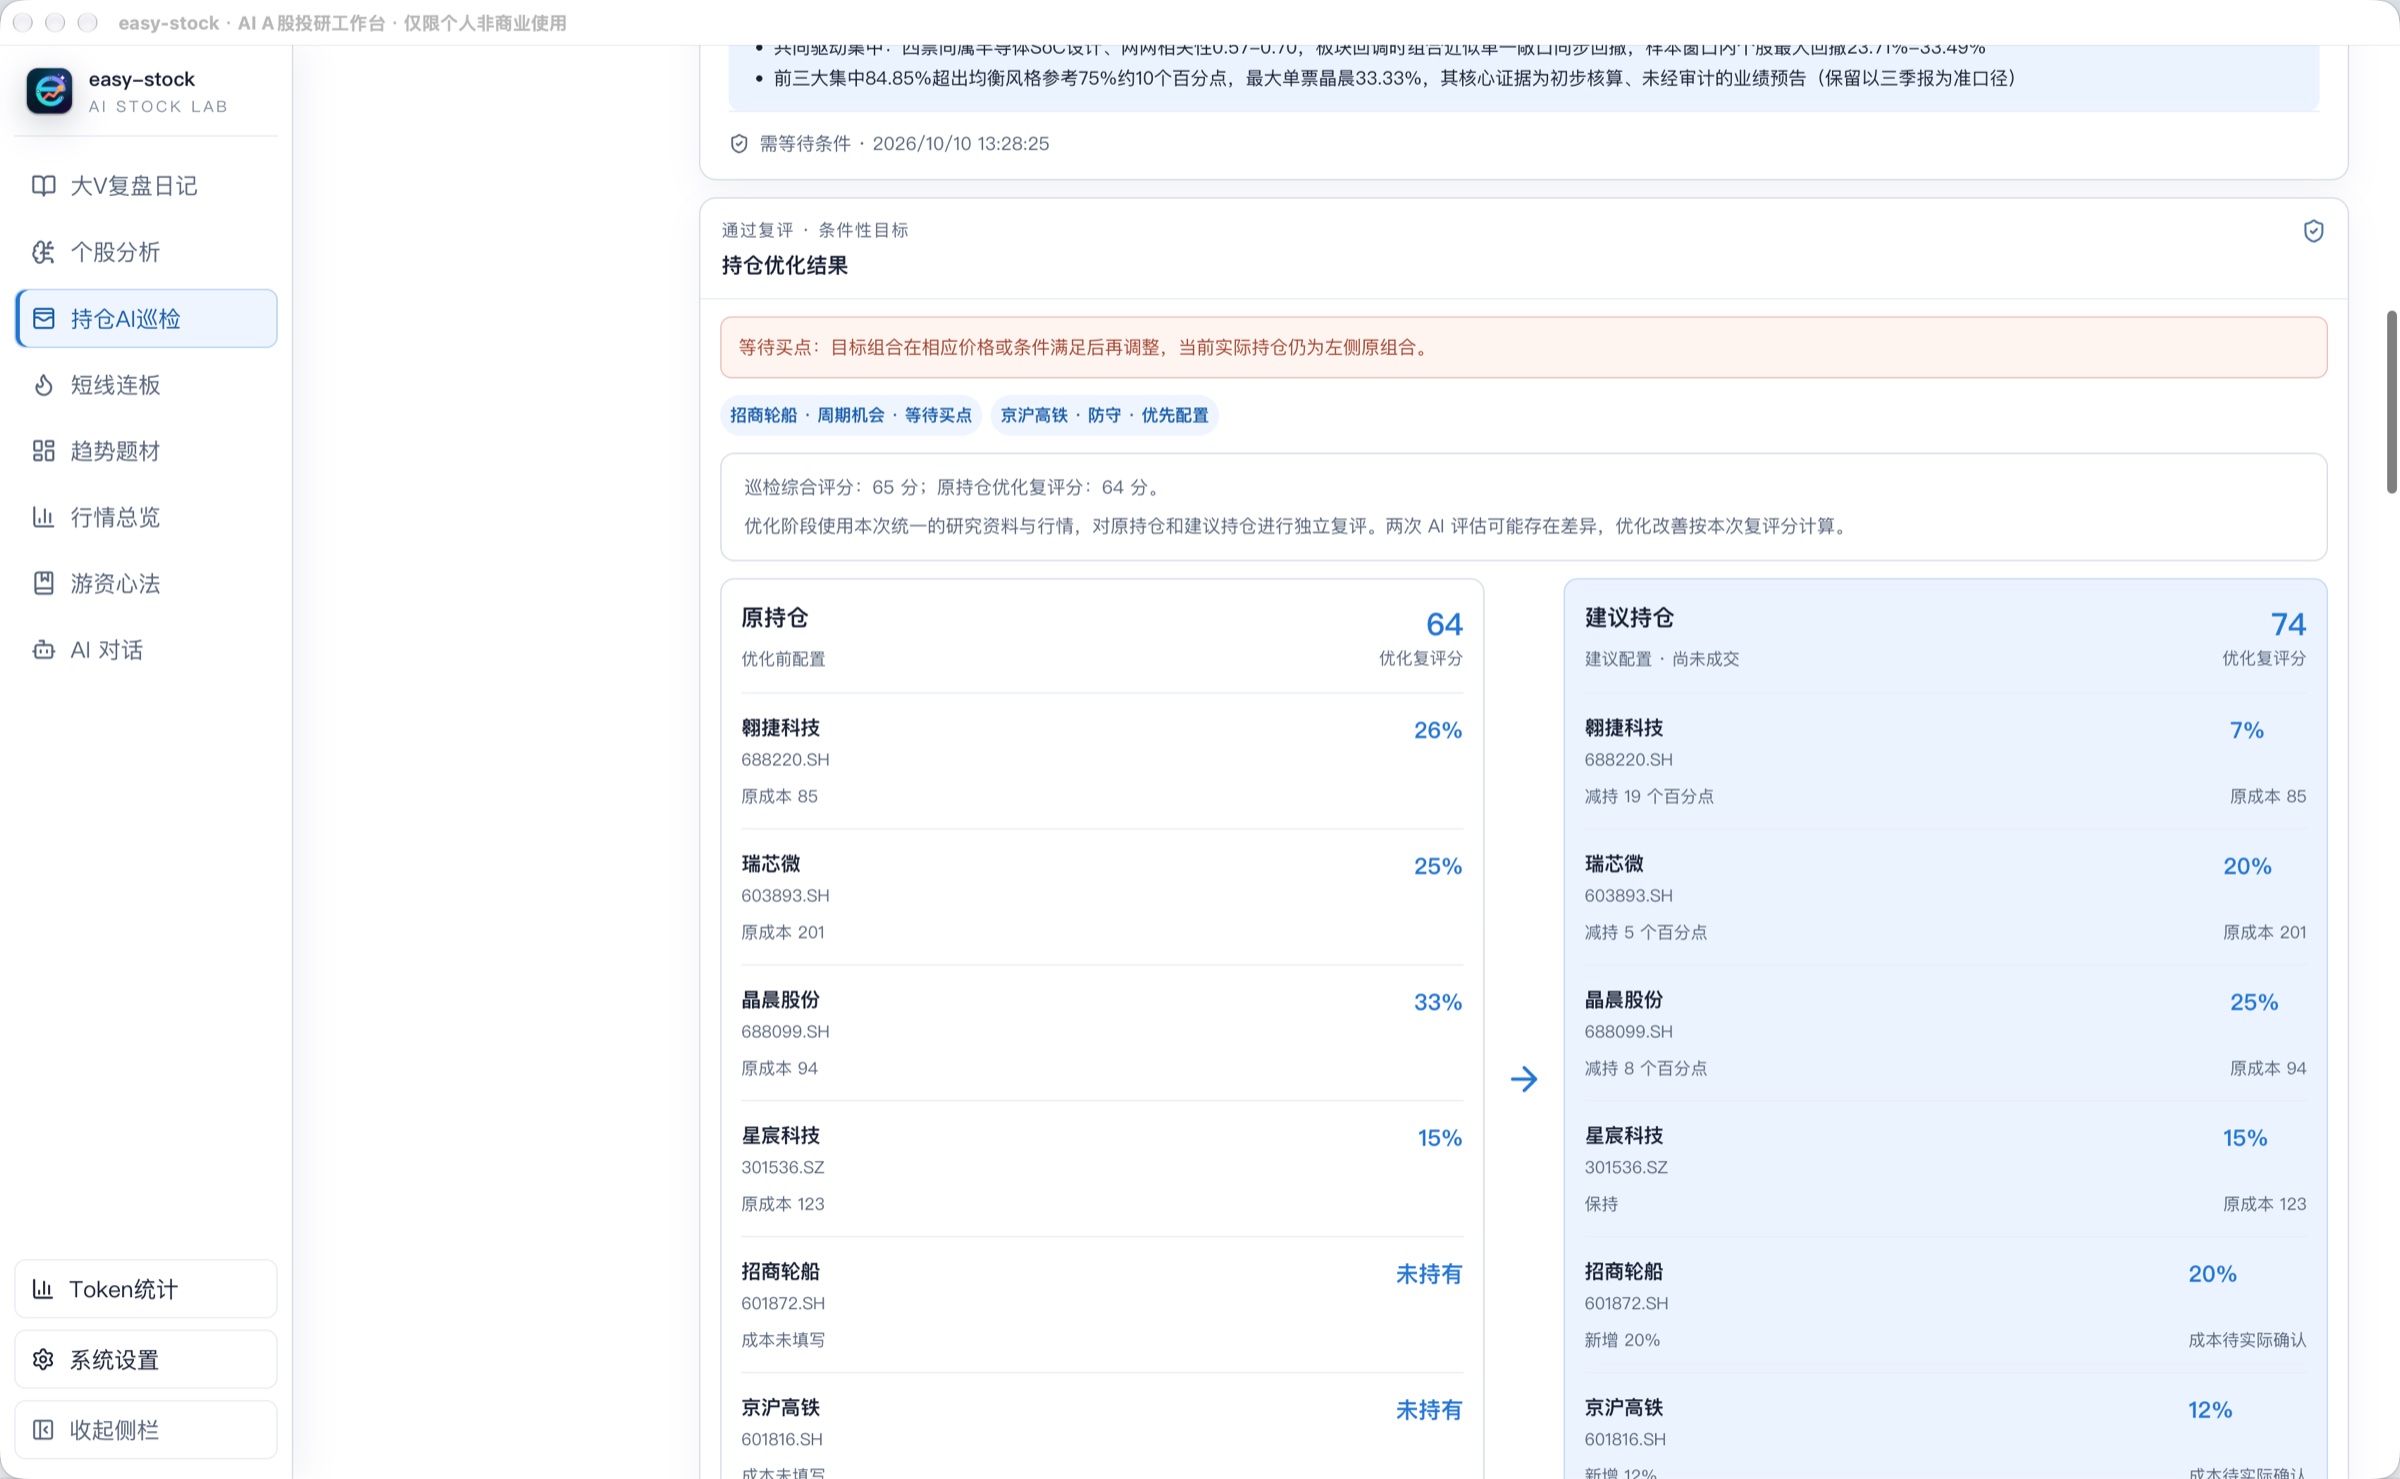Image resolution: width=2400 pixels, height=1479 pixels.
Task: Click the 64 优化复评分 score
Action: point(1444,624)
